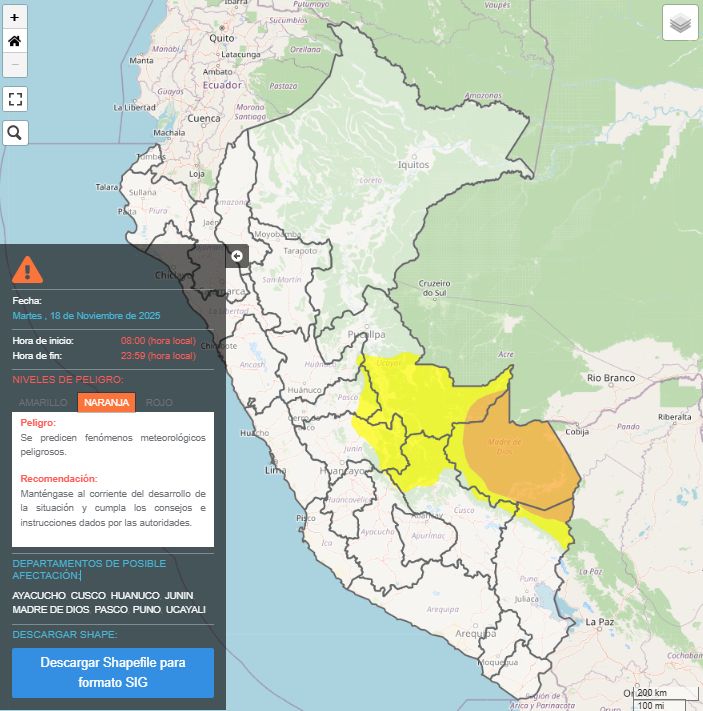Reset map to home view
This screenshot has width=703, height=711.
pyautogui.click(x=15, y=42)
